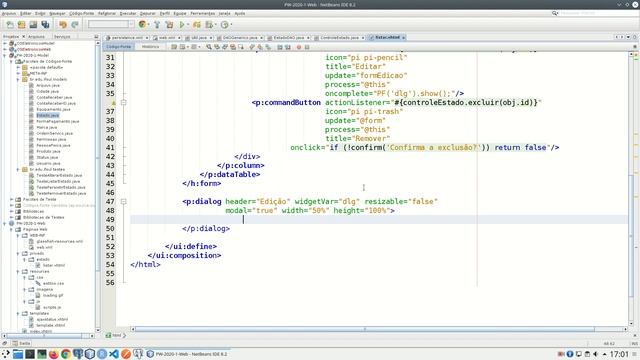This screenshot has width=640, height=360.
Task: Click the Clean and Build icon
Action: [x=169, y=25]
